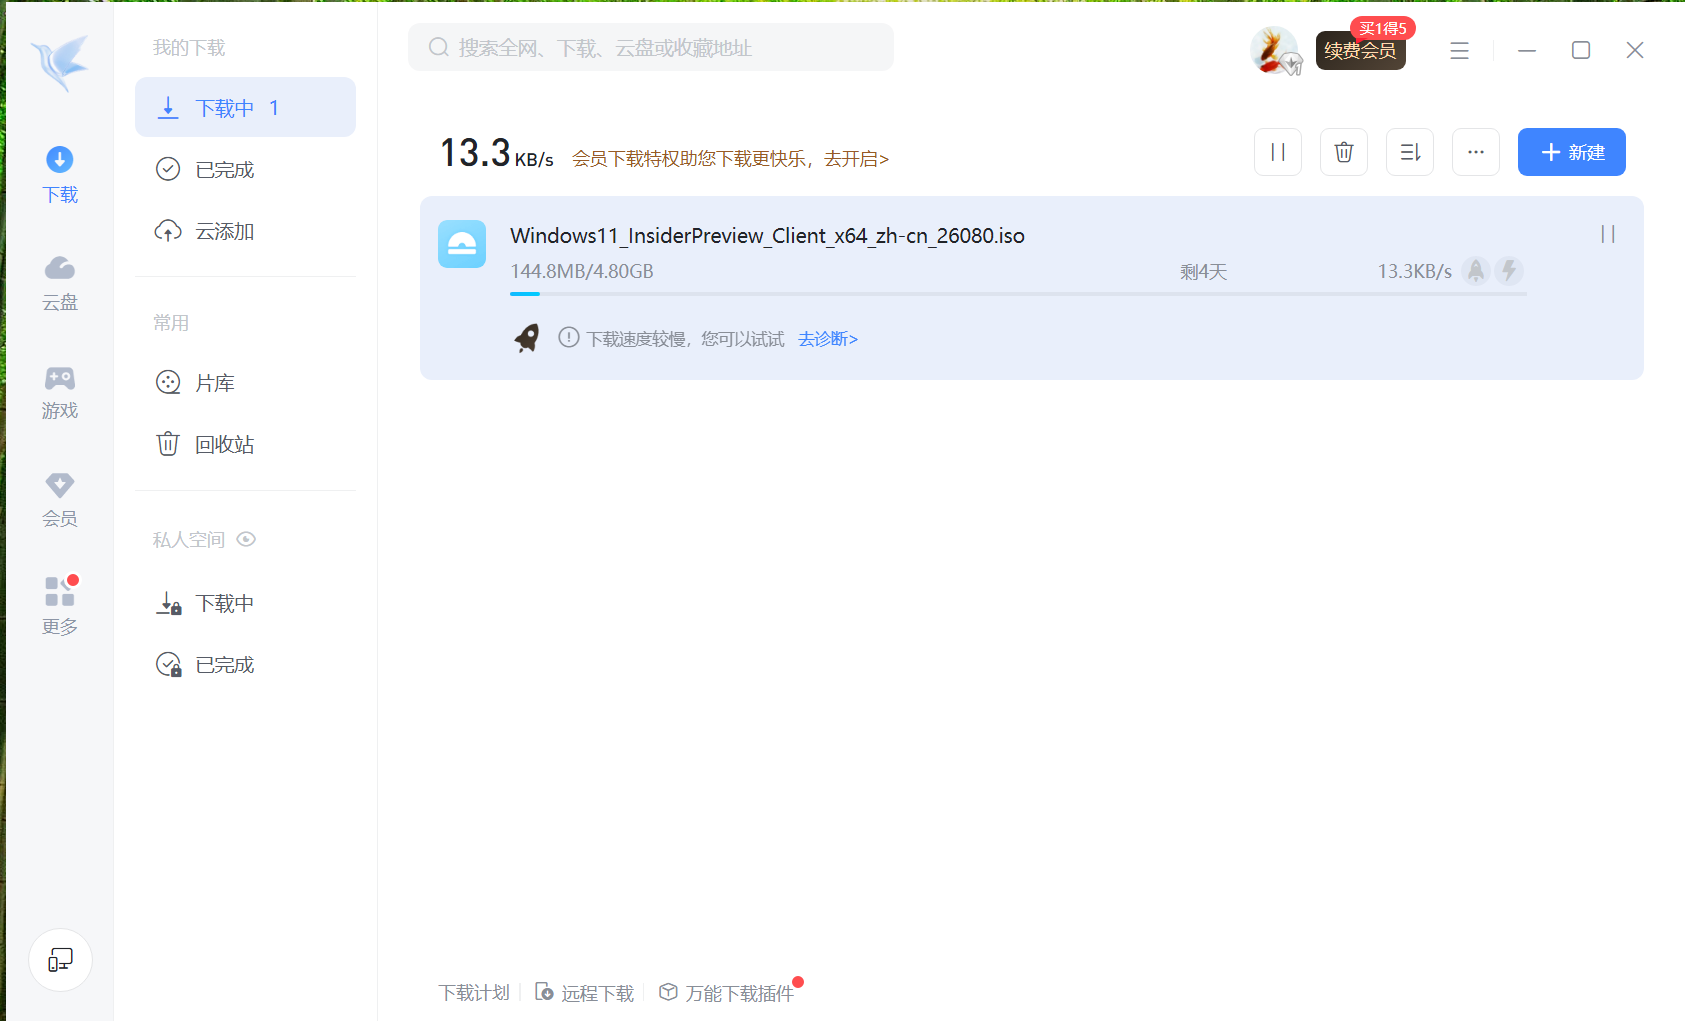Click the device screen icon at bottom-left
The image size is (1685, 1021).
60,960
